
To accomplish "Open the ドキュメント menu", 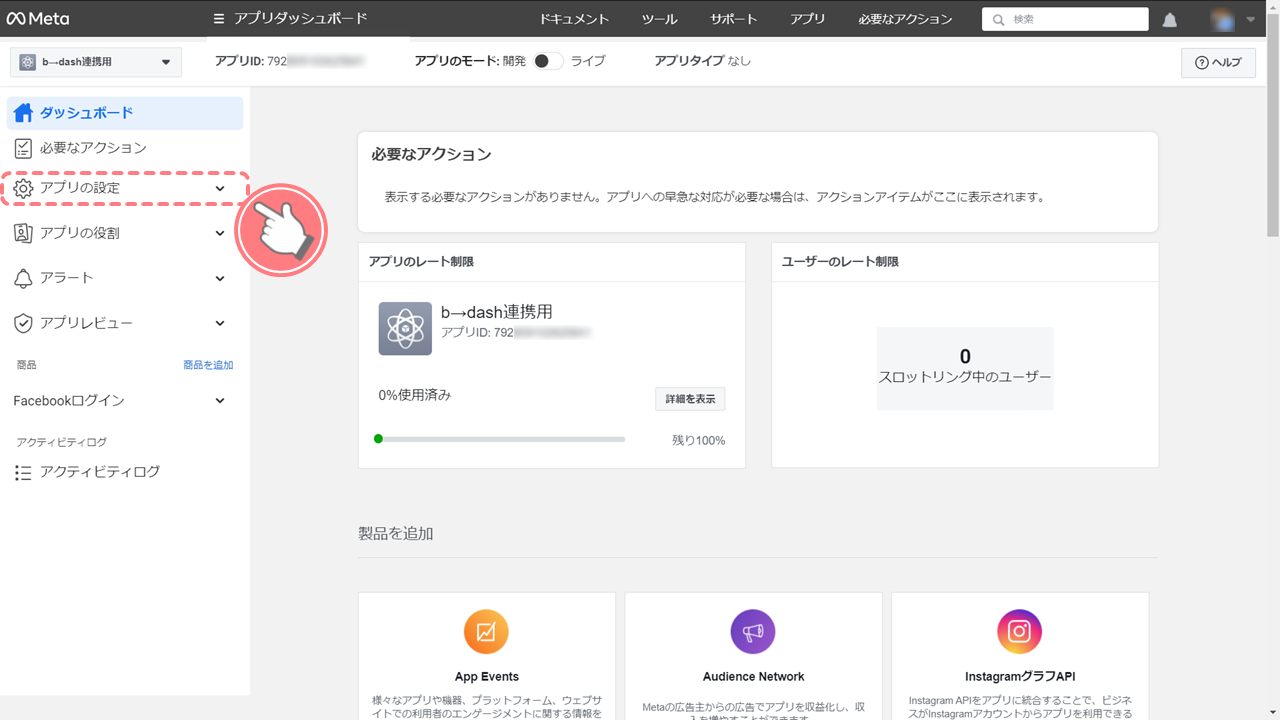I will [x=574, y=19].
